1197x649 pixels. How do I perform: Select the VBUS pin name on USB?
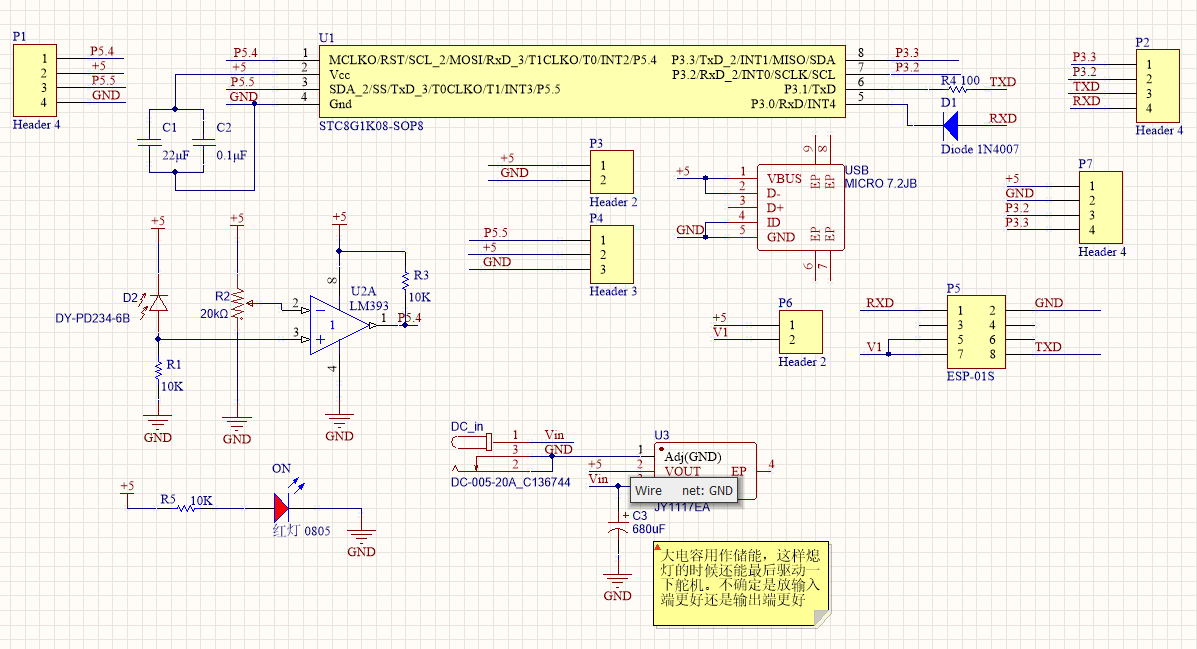click(784, 179)
